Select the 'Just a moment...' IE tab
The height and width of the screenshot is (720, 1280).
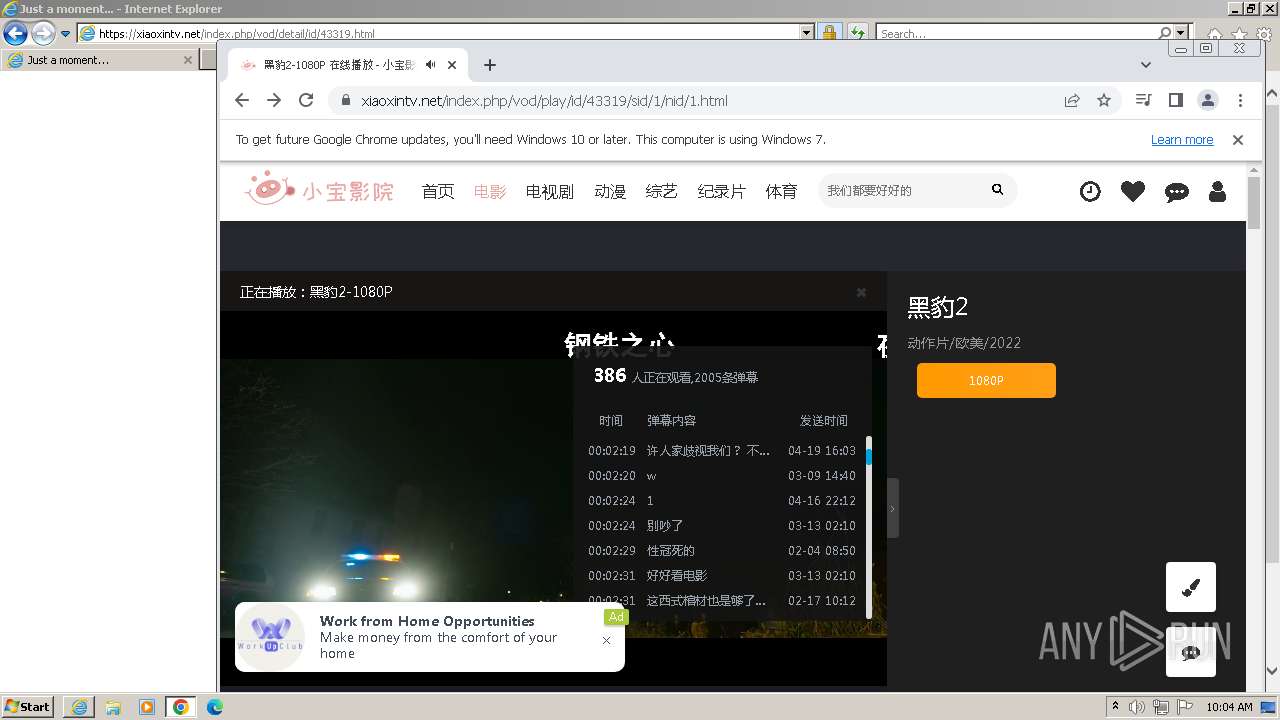99,60
